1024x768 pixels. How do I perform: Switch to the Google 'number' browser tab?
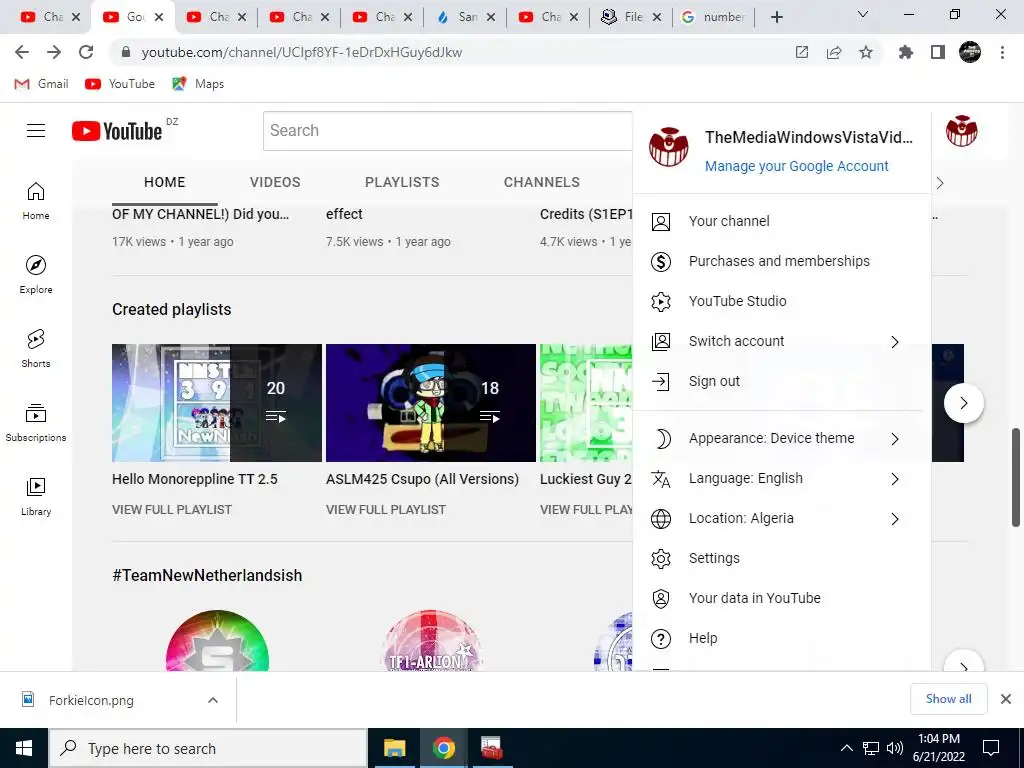[714, 17]
